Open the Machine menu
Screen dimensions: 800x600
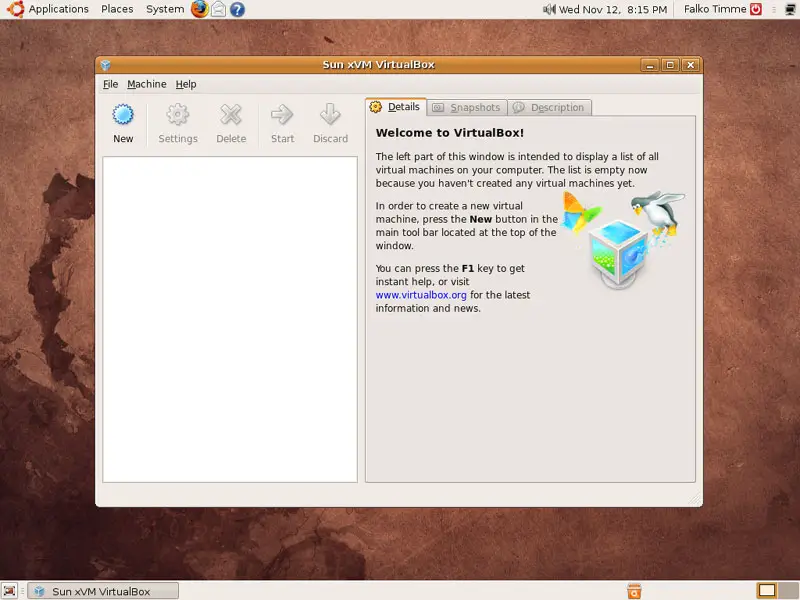coord(146,84)
